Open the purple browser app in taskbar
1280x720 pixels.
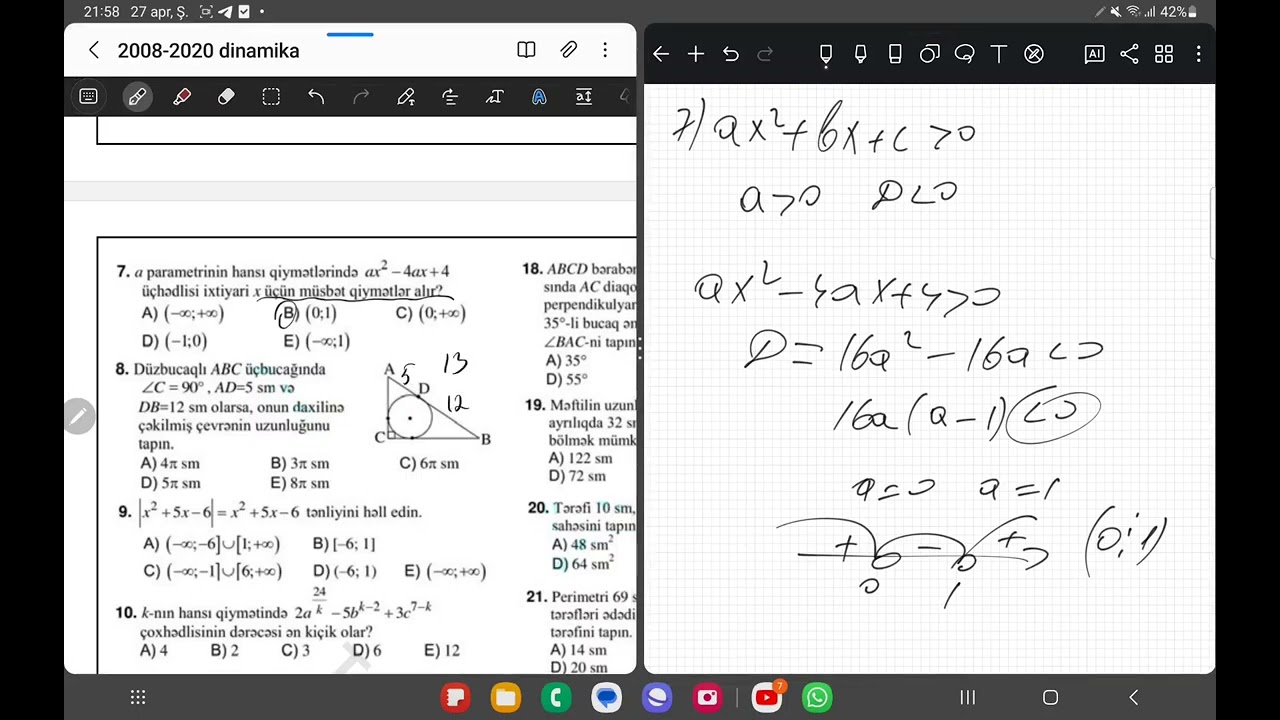pos(657,697)
